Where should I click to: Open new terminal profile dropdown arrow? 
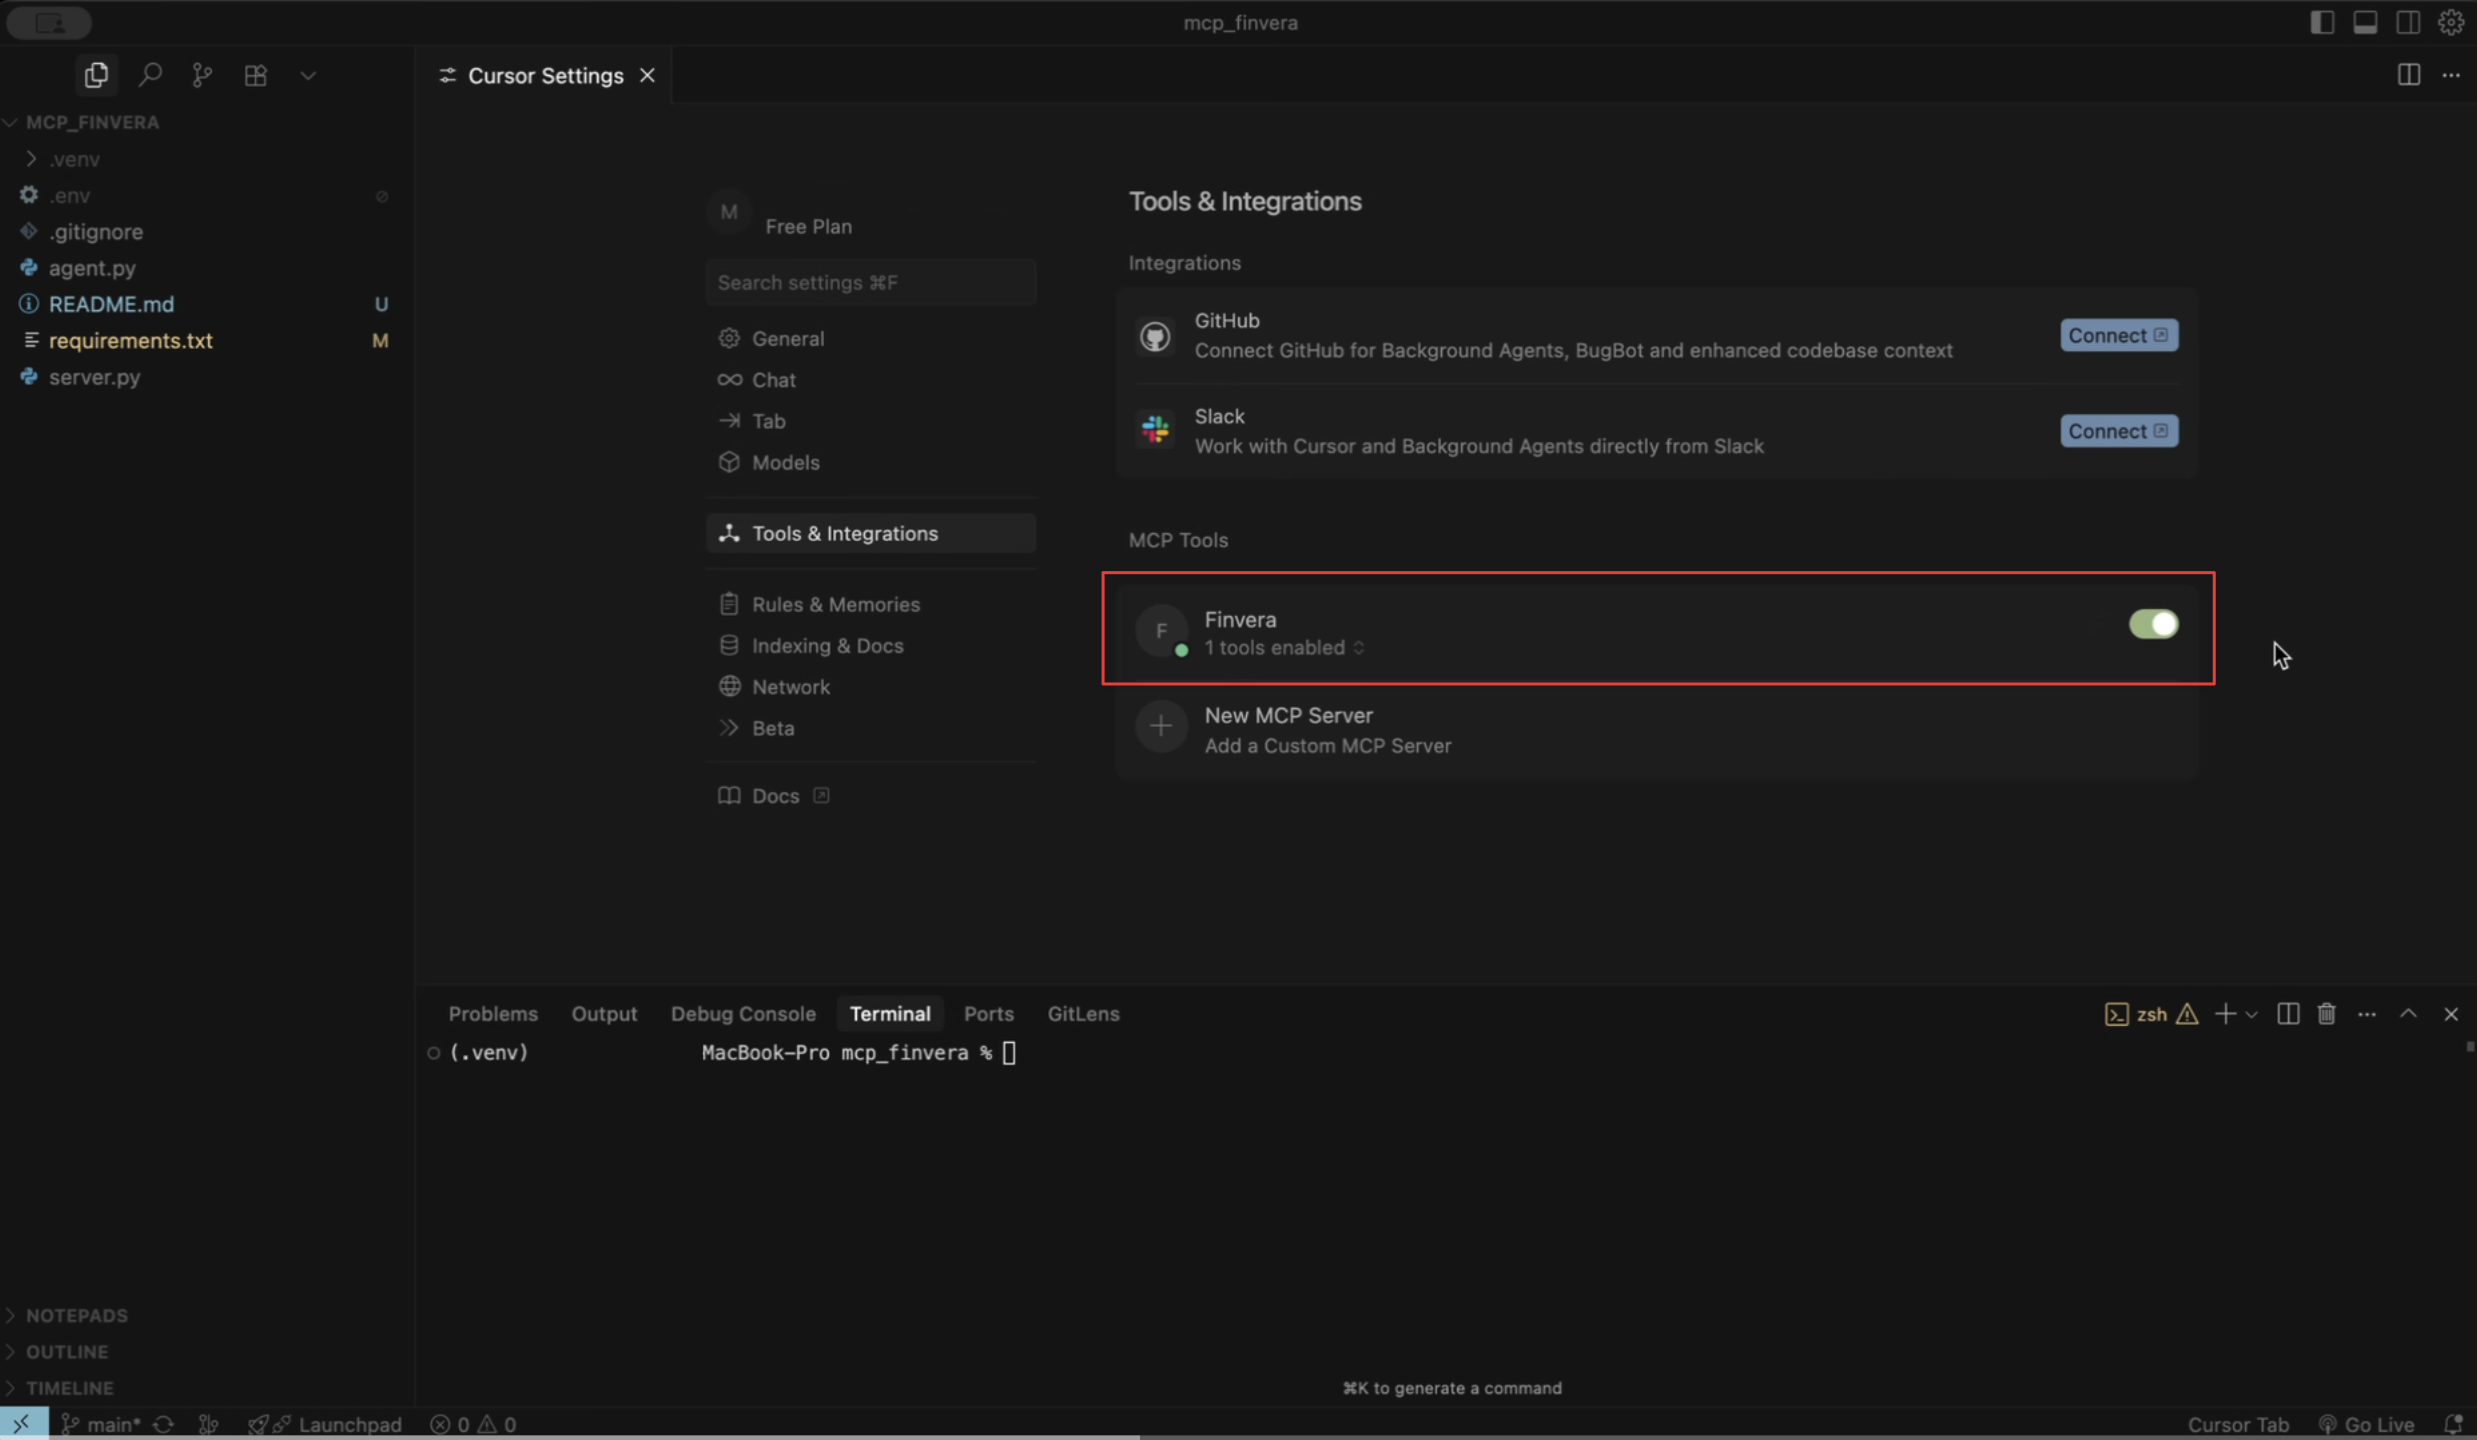tap(2251, 1014)
